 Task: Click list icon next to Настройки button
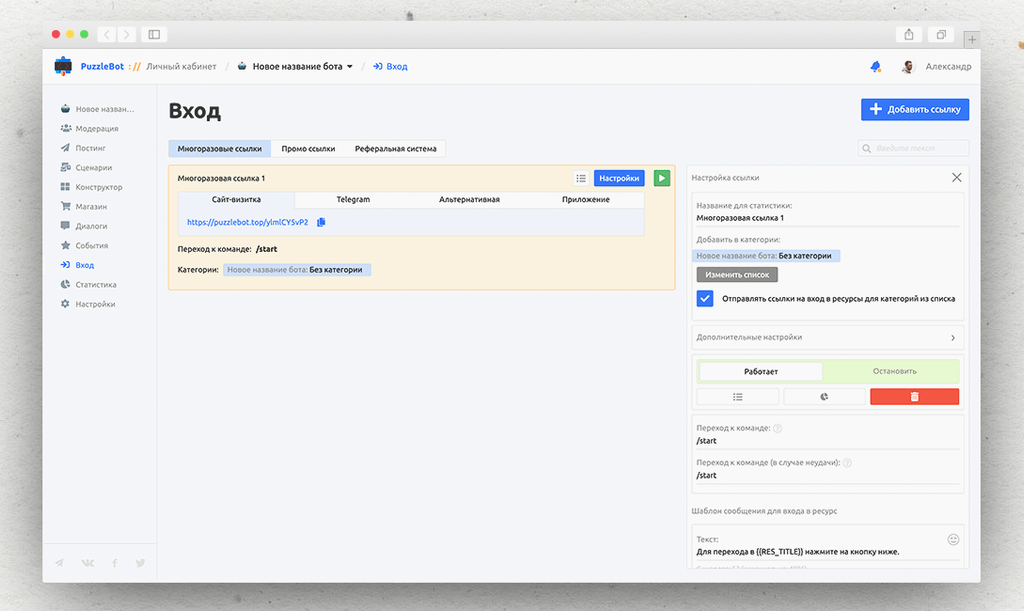click(581, 178)
